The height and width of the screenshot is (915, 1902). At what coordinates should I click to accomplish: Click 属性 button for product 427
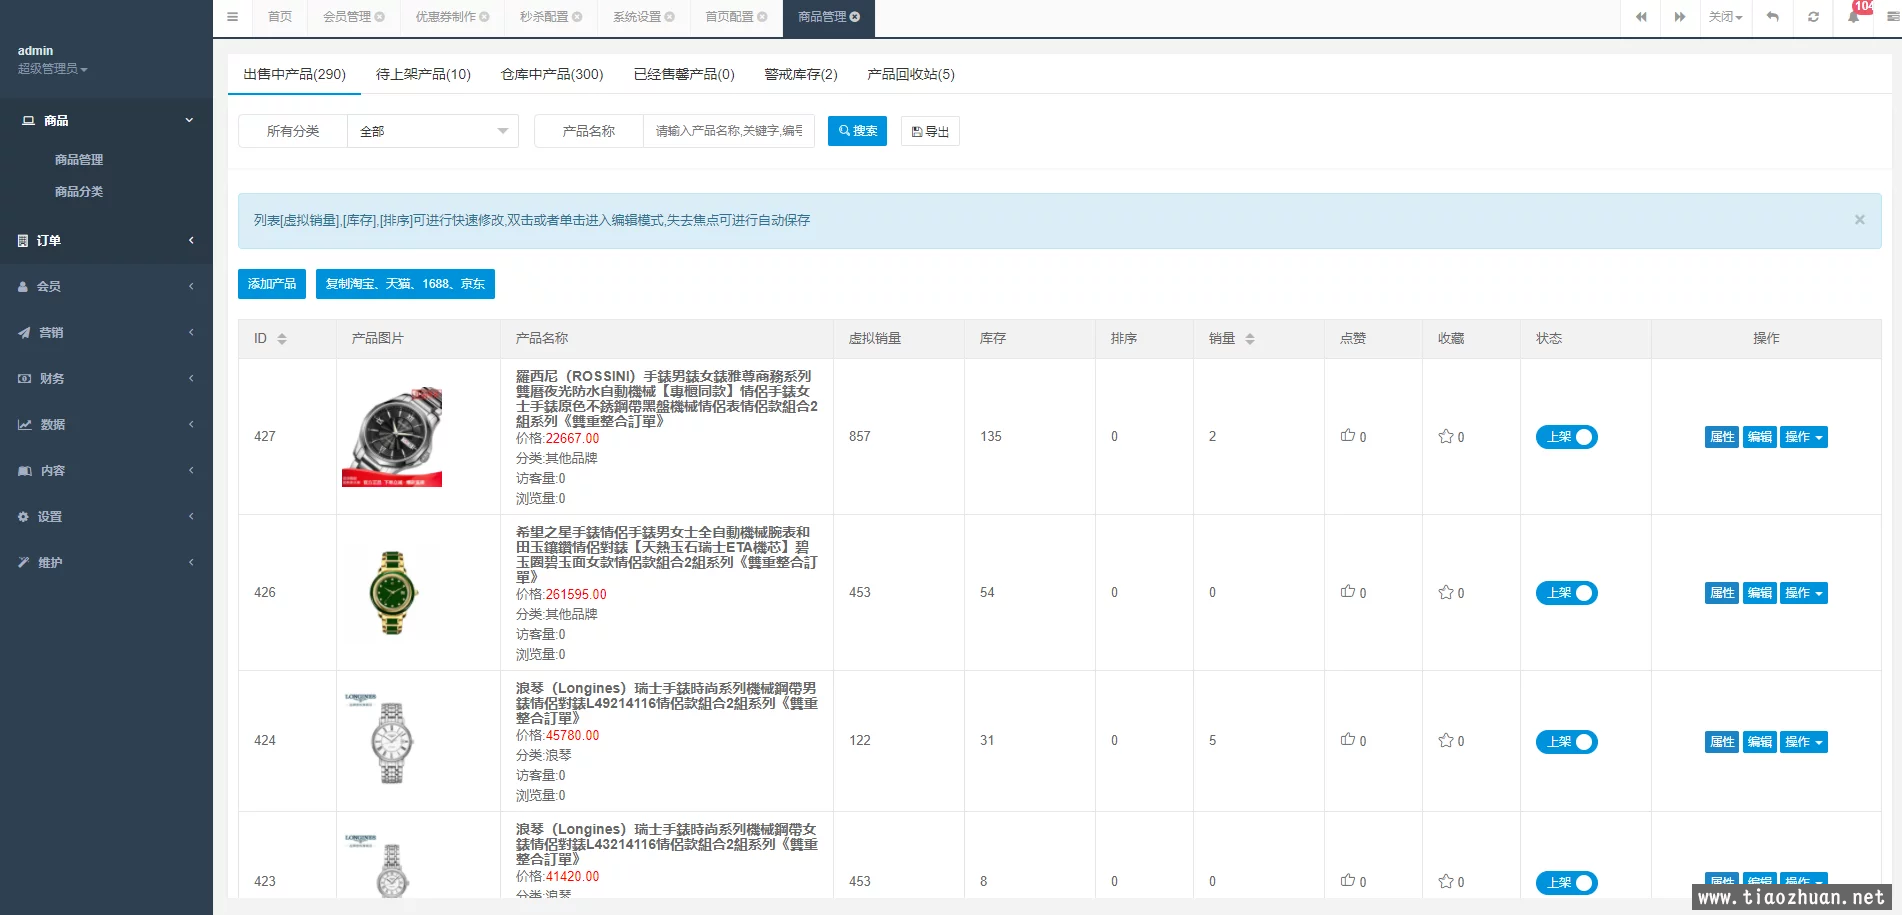tap(1722, 437)
